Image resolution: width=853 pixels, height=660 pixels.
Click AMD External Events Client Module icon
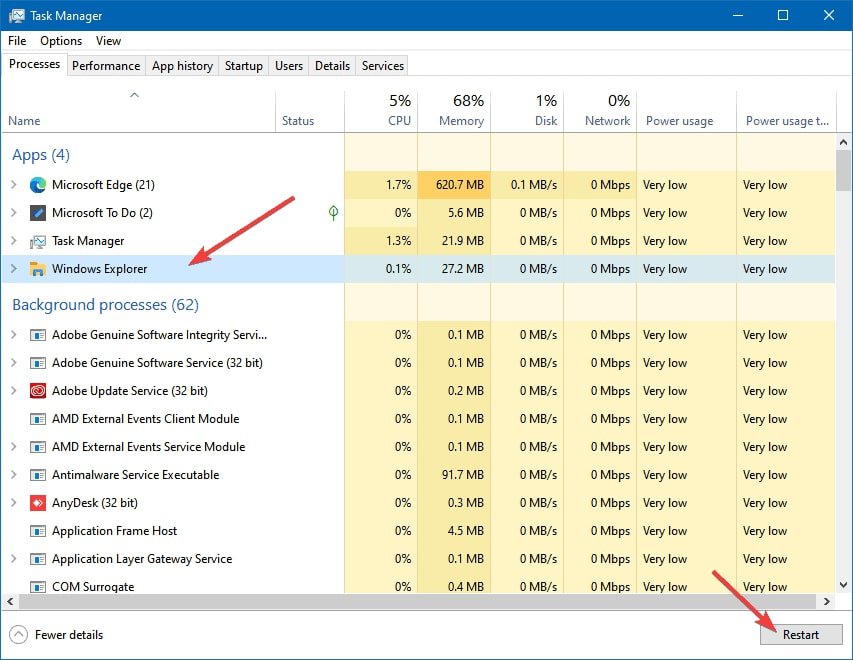38,419
